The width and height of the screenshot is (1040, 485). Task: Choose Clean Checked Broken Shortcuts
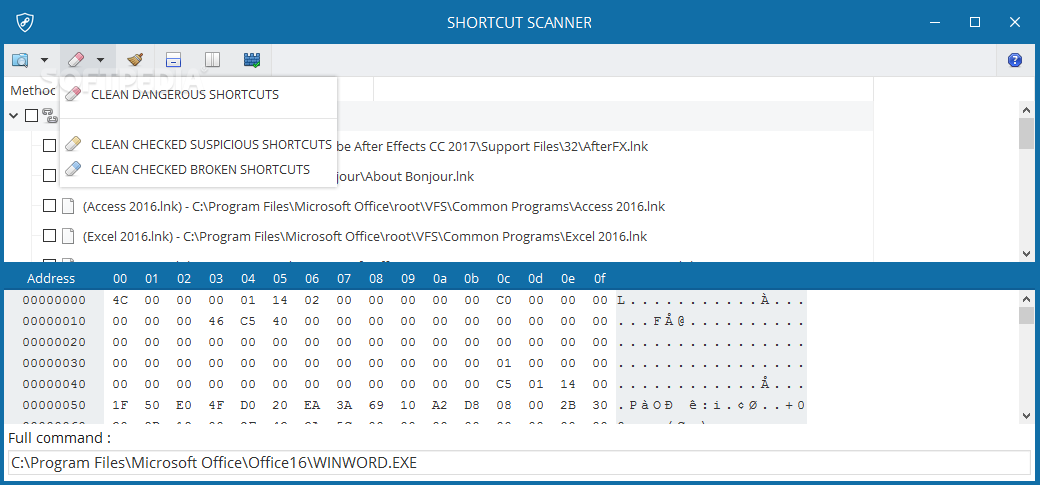coord(199,169)
